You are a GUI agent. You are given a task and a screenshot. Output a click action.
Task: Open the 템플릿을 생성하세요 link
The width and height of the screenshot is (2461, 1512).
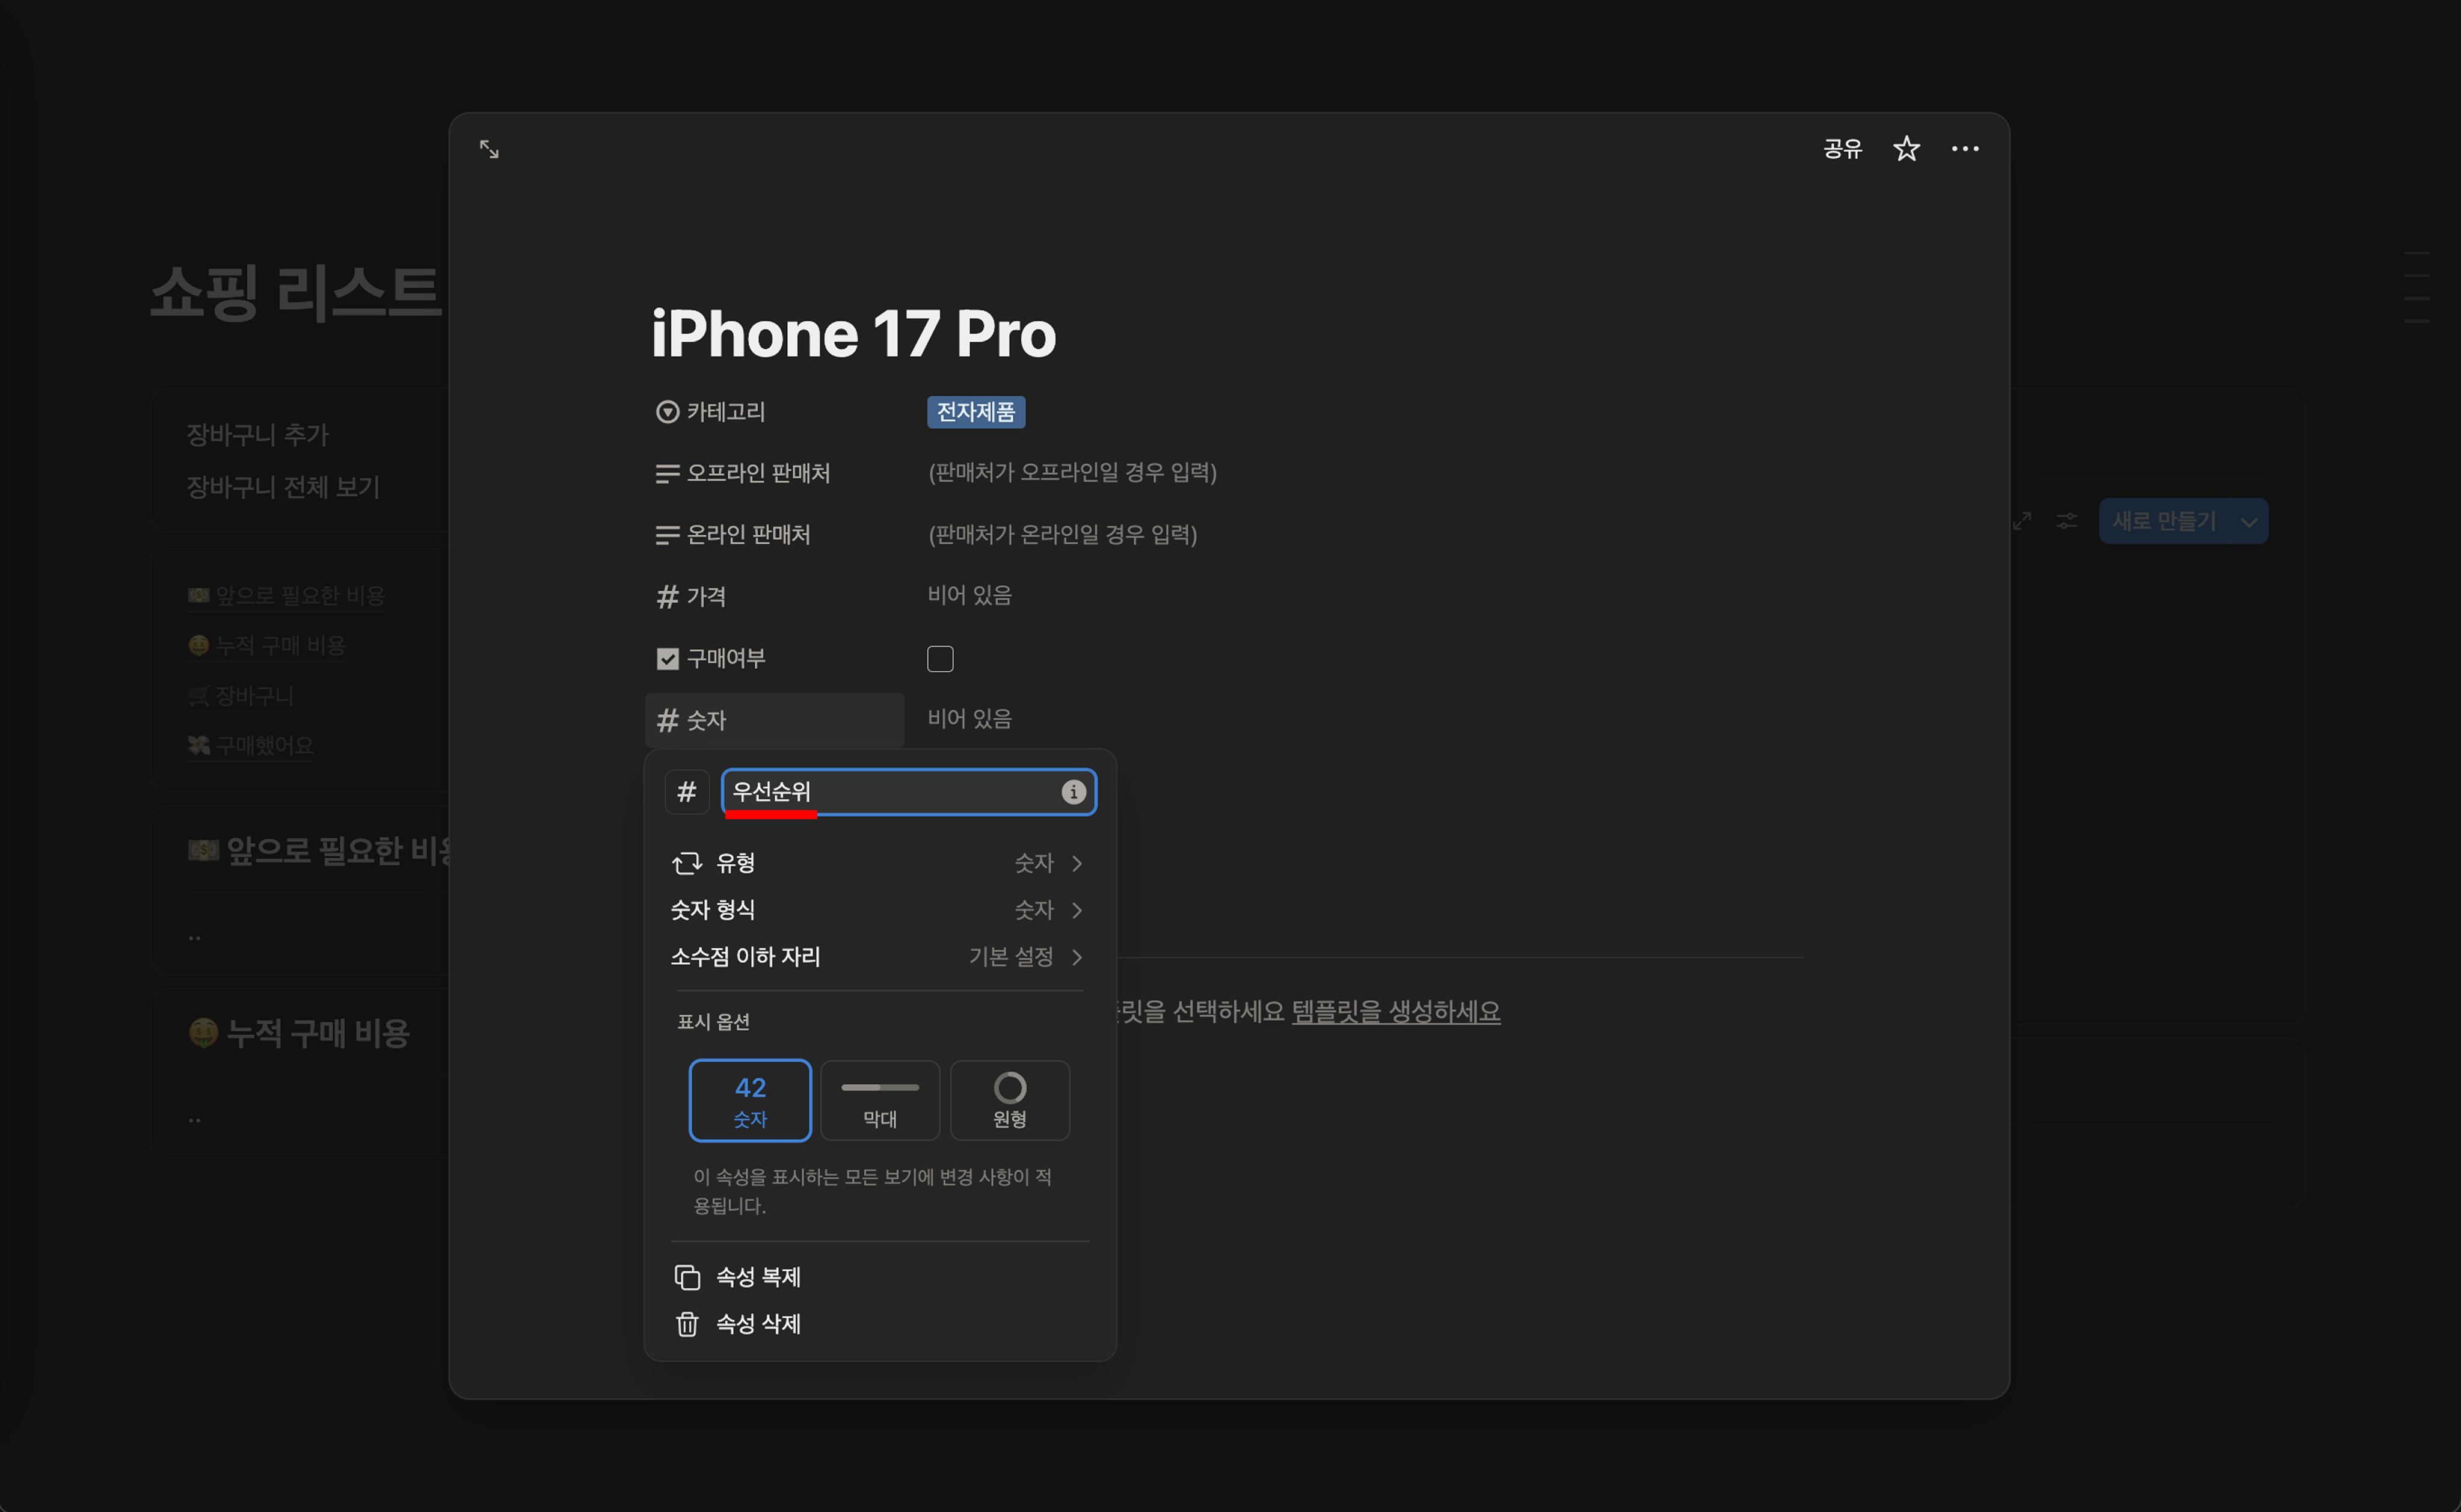[x=1395, y=1011]
